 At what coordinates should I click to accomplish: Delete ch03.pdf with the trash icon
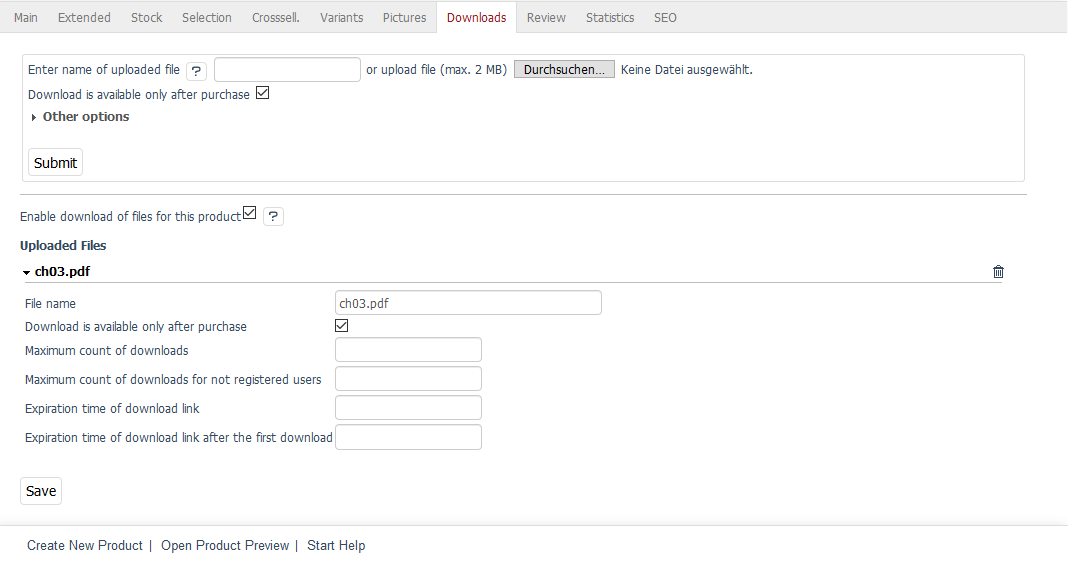pyautogui.click(x=998, y=272)
